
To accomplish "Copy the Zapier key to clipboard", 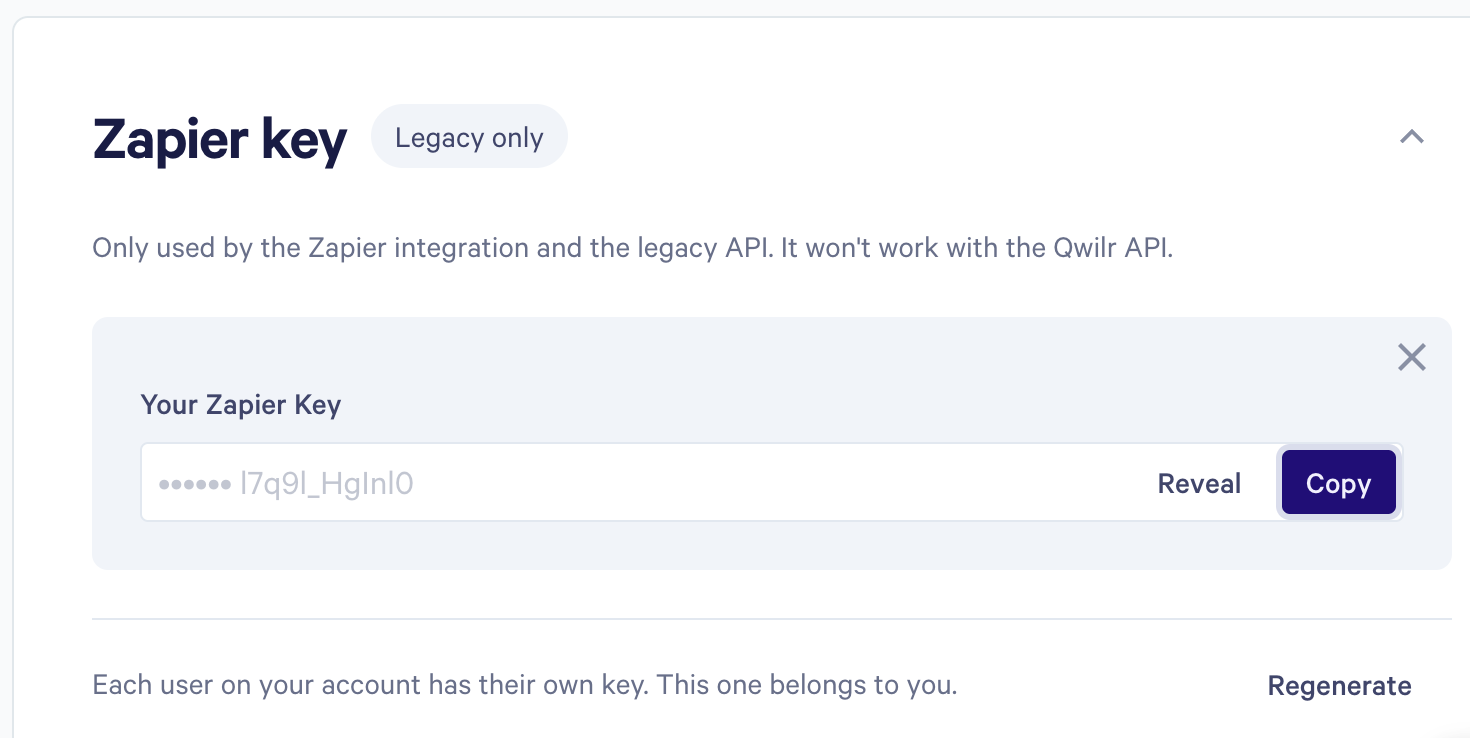I will pos(1338,483).
